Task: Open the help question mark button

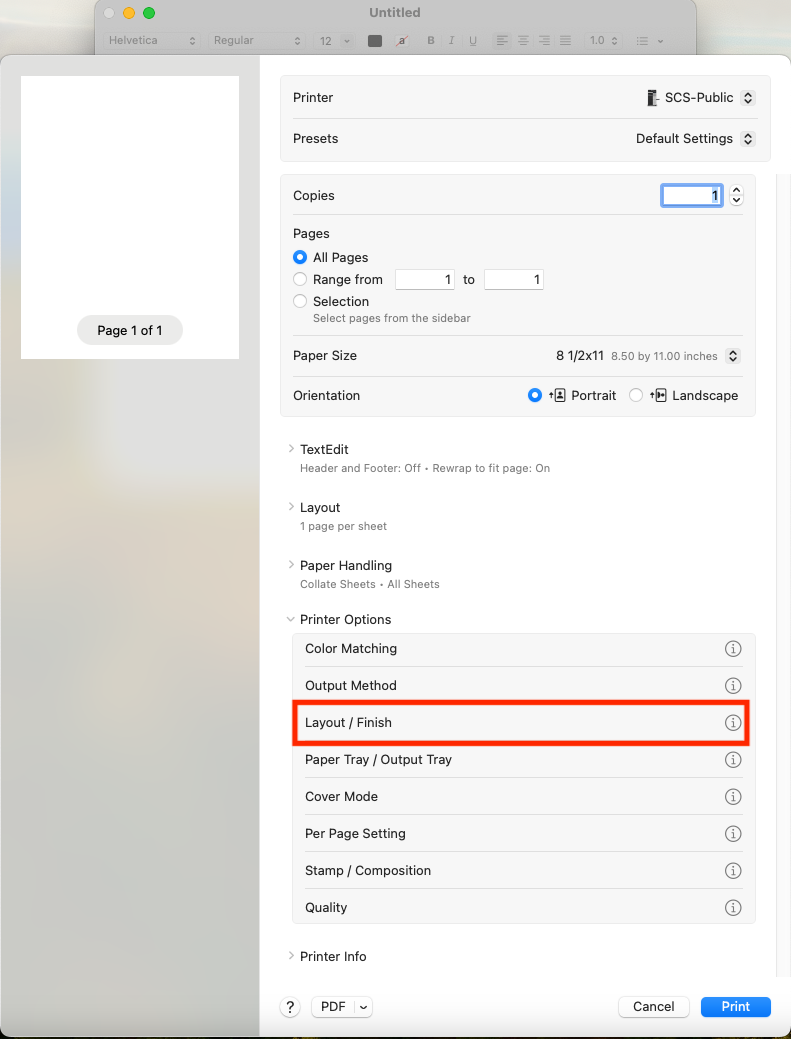Action: [290, 1007]
